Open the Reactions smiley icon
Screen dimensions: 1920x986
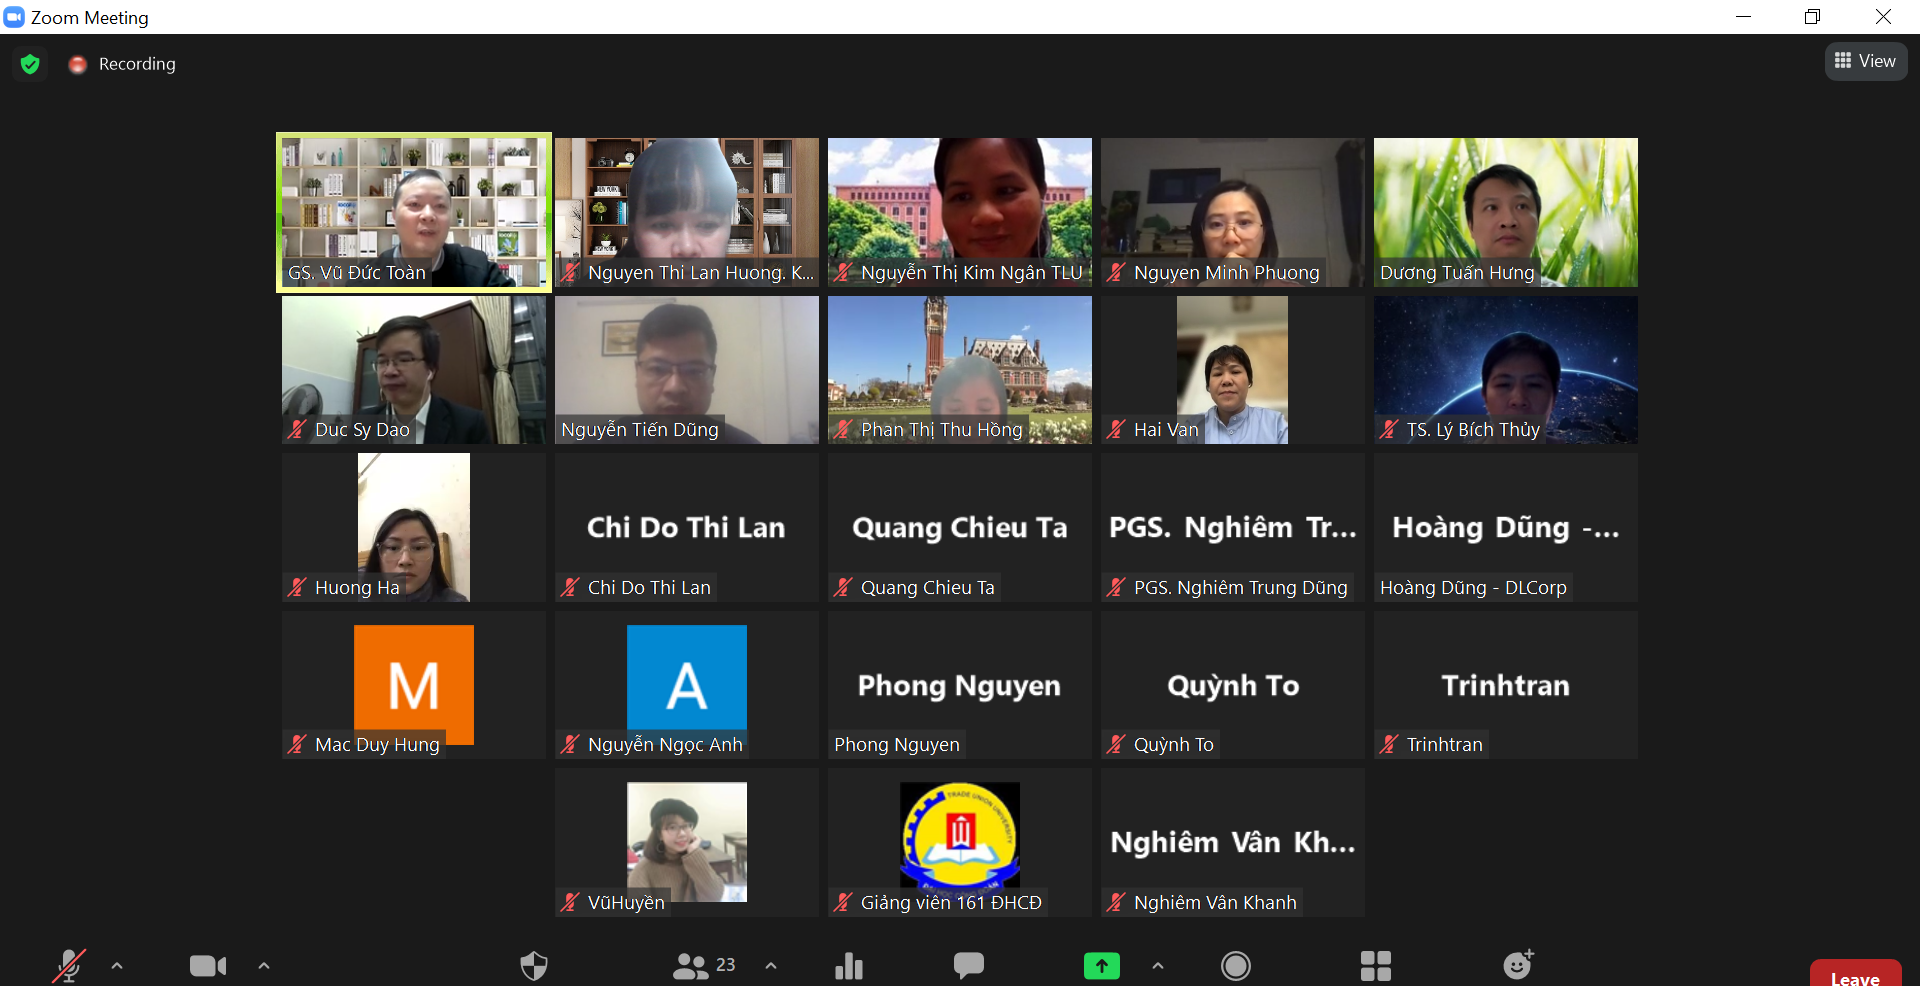coord(1518,965)
